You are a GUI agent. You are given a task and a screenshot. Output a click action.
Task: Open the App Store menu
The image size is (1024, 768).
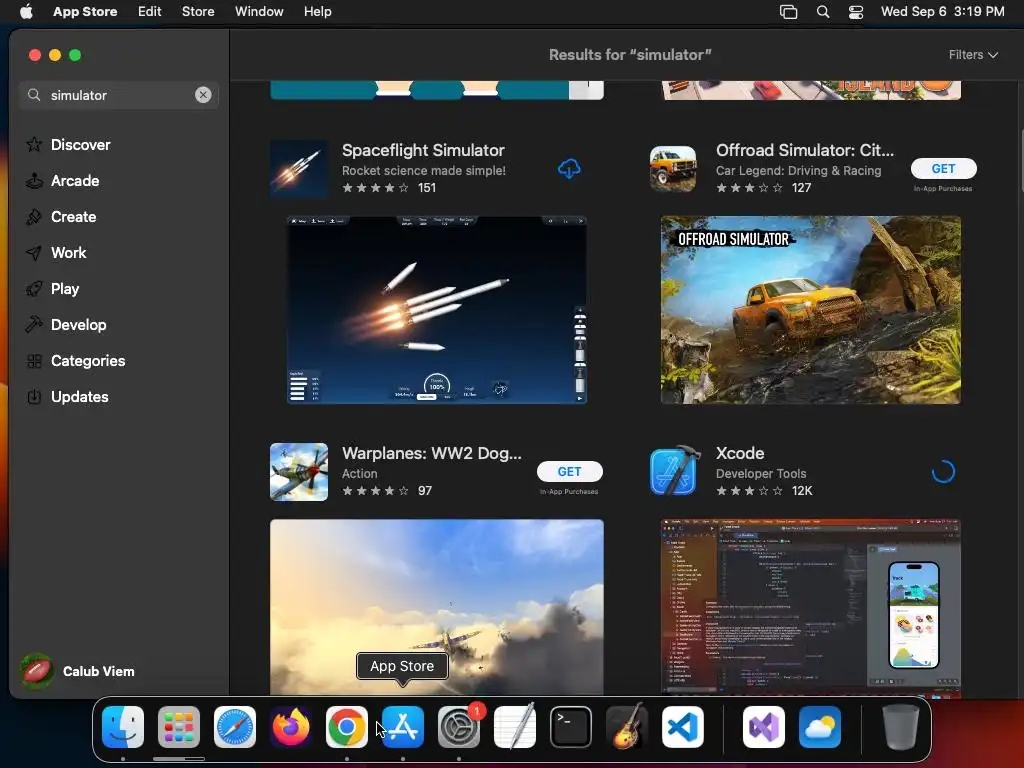(85, 11)
